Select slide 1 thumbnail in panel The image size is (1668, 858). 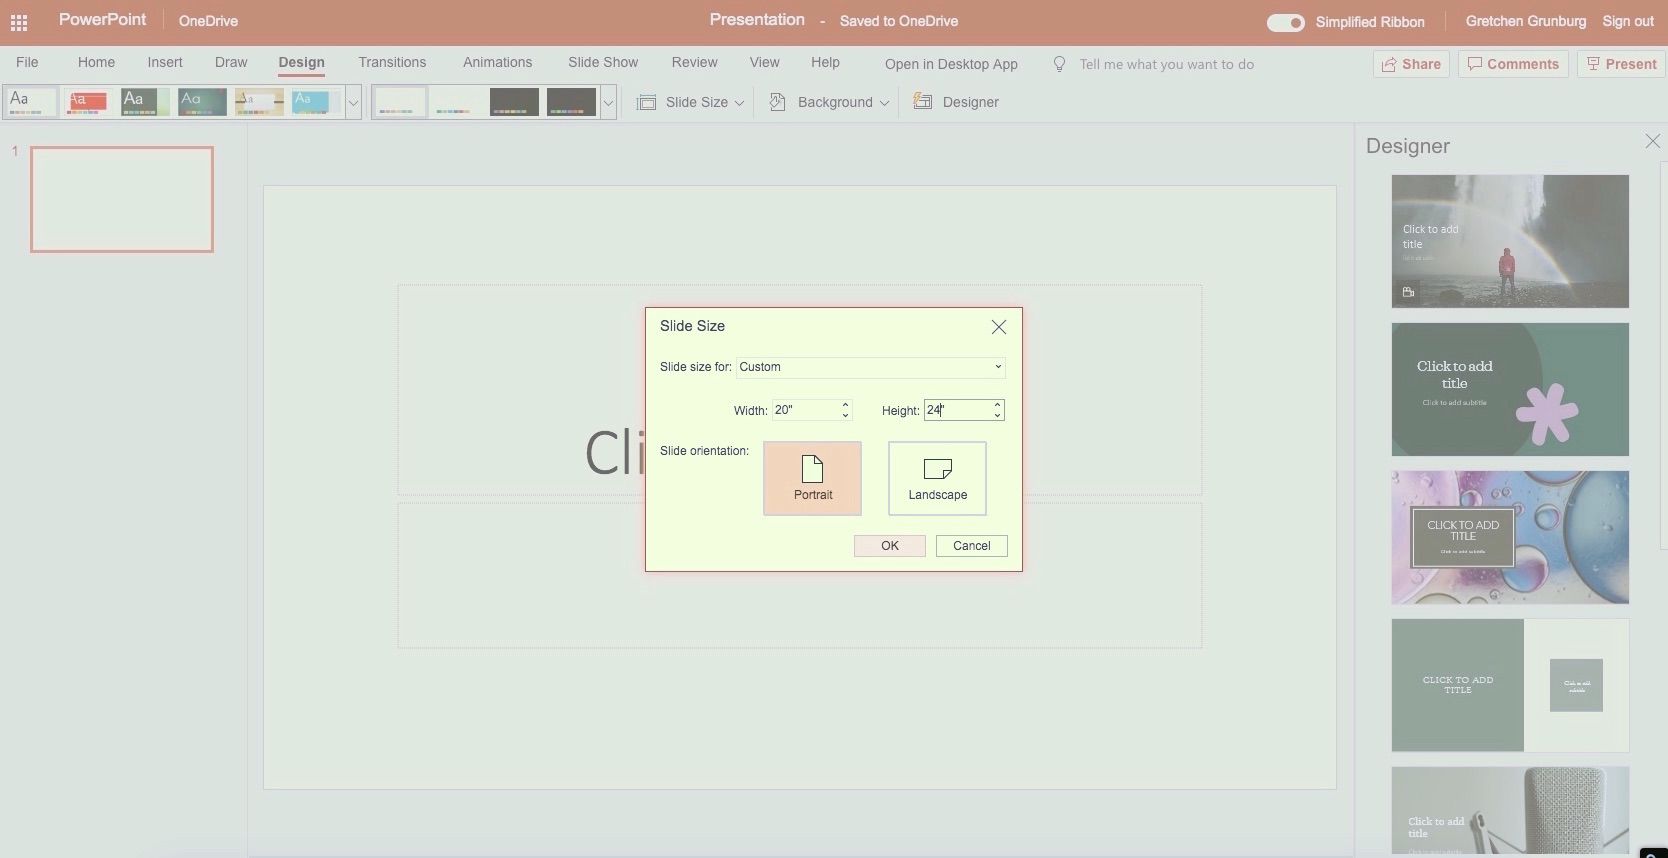pos(122,199)
